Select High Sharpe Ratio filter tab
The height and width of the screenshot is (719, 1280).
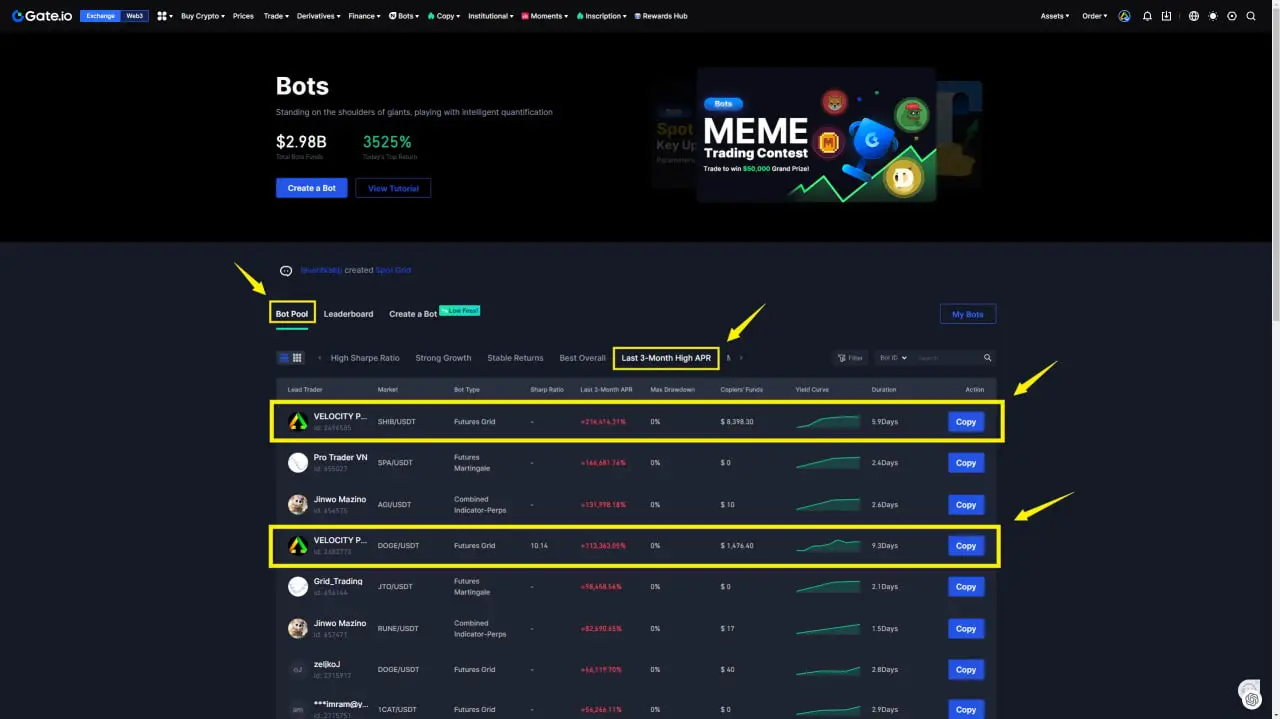tap(365, 358)
